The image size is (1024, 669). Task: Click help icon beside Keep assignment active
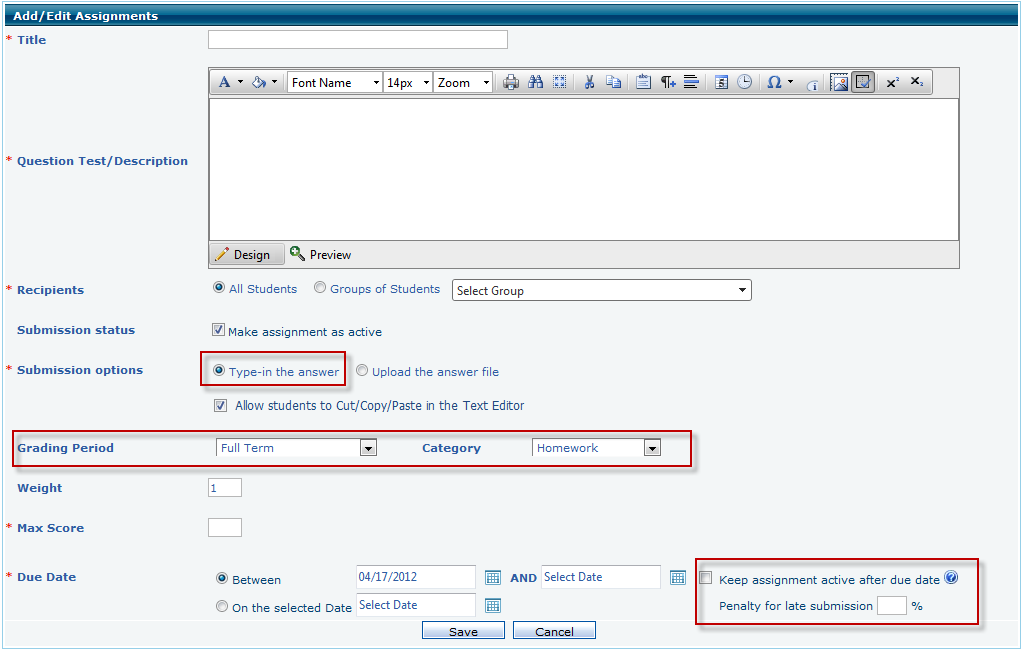951,578
